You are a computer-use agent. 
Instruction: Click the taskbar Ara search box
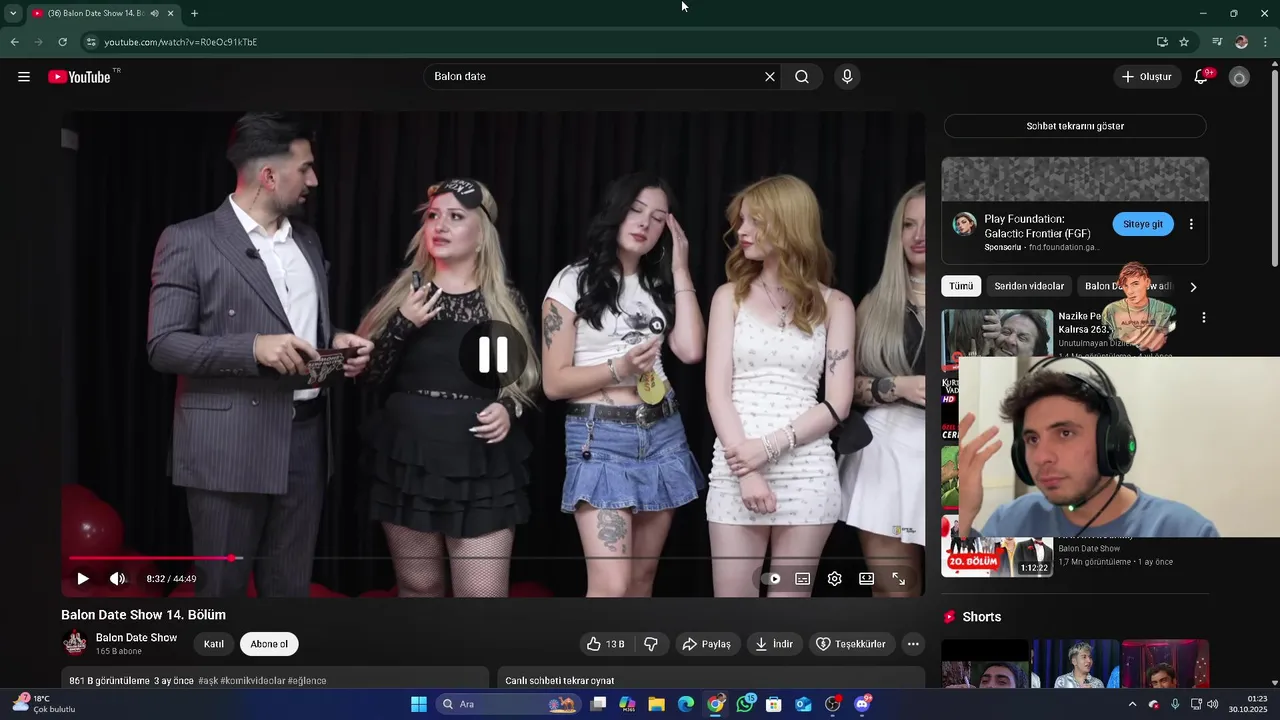click(509, 704)
